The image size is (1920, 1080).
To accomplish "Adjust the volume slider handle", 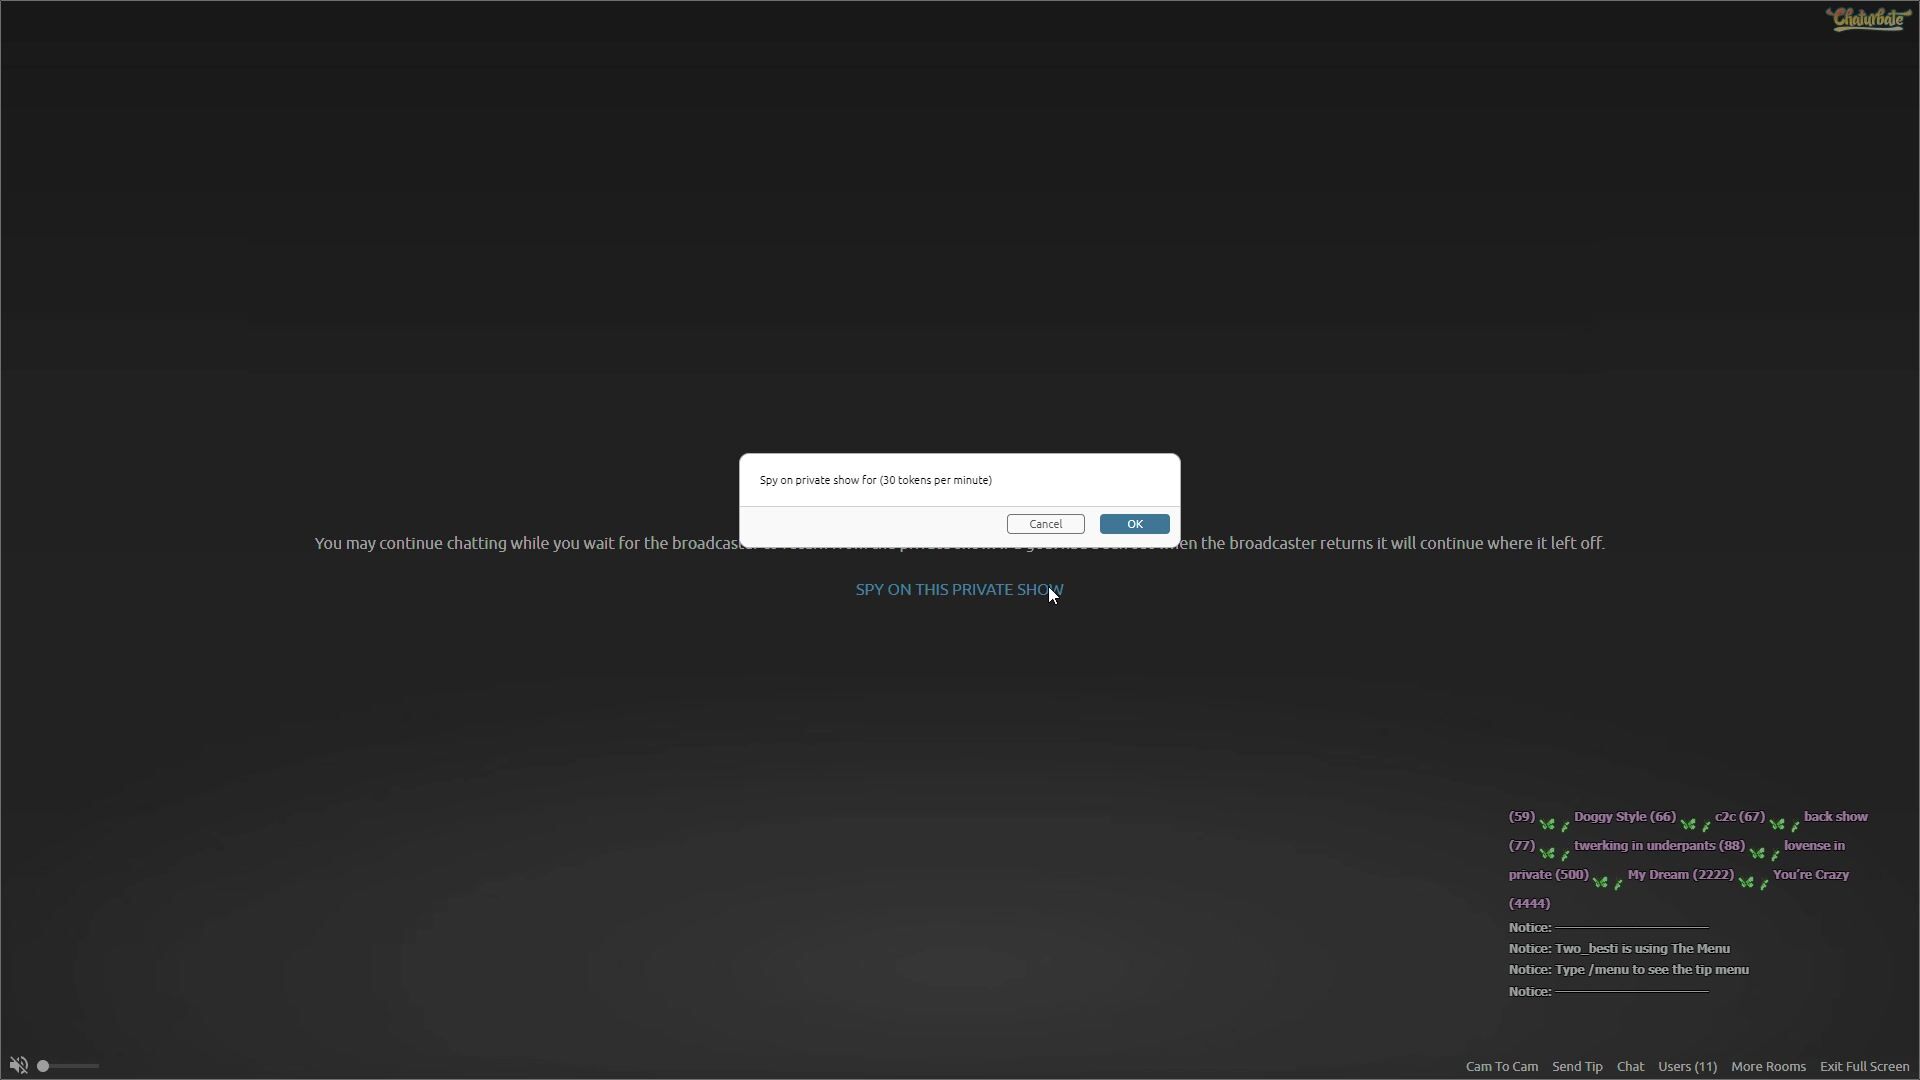I will click(43, 1066).
